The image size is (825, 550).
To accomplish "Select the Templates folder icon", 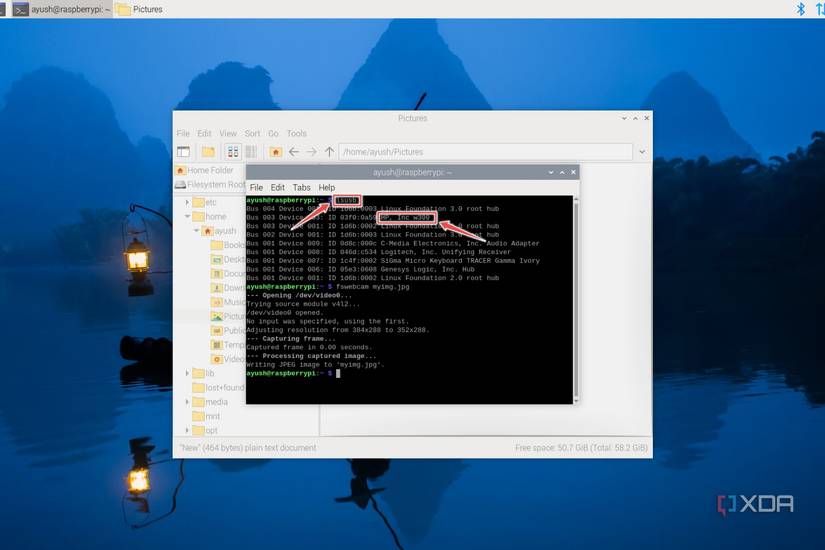I will tap(216, 344).
